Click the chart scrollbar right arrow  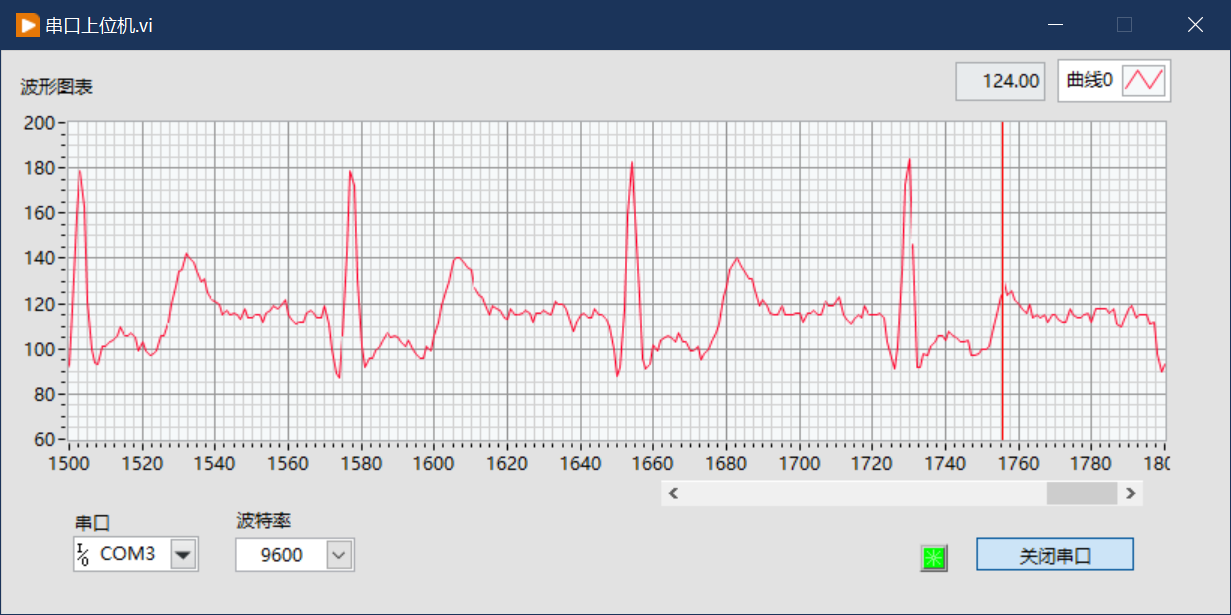[x=1130, y=493]
